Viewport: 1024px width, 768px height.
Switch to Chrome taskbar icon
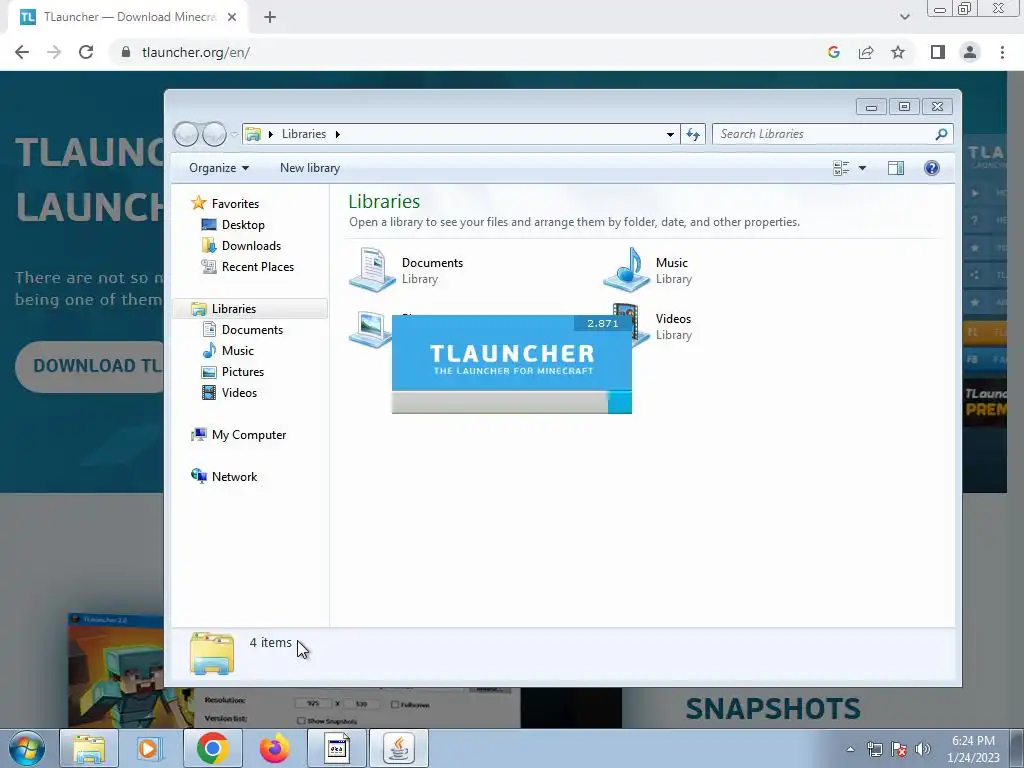(x=212, y=748)
